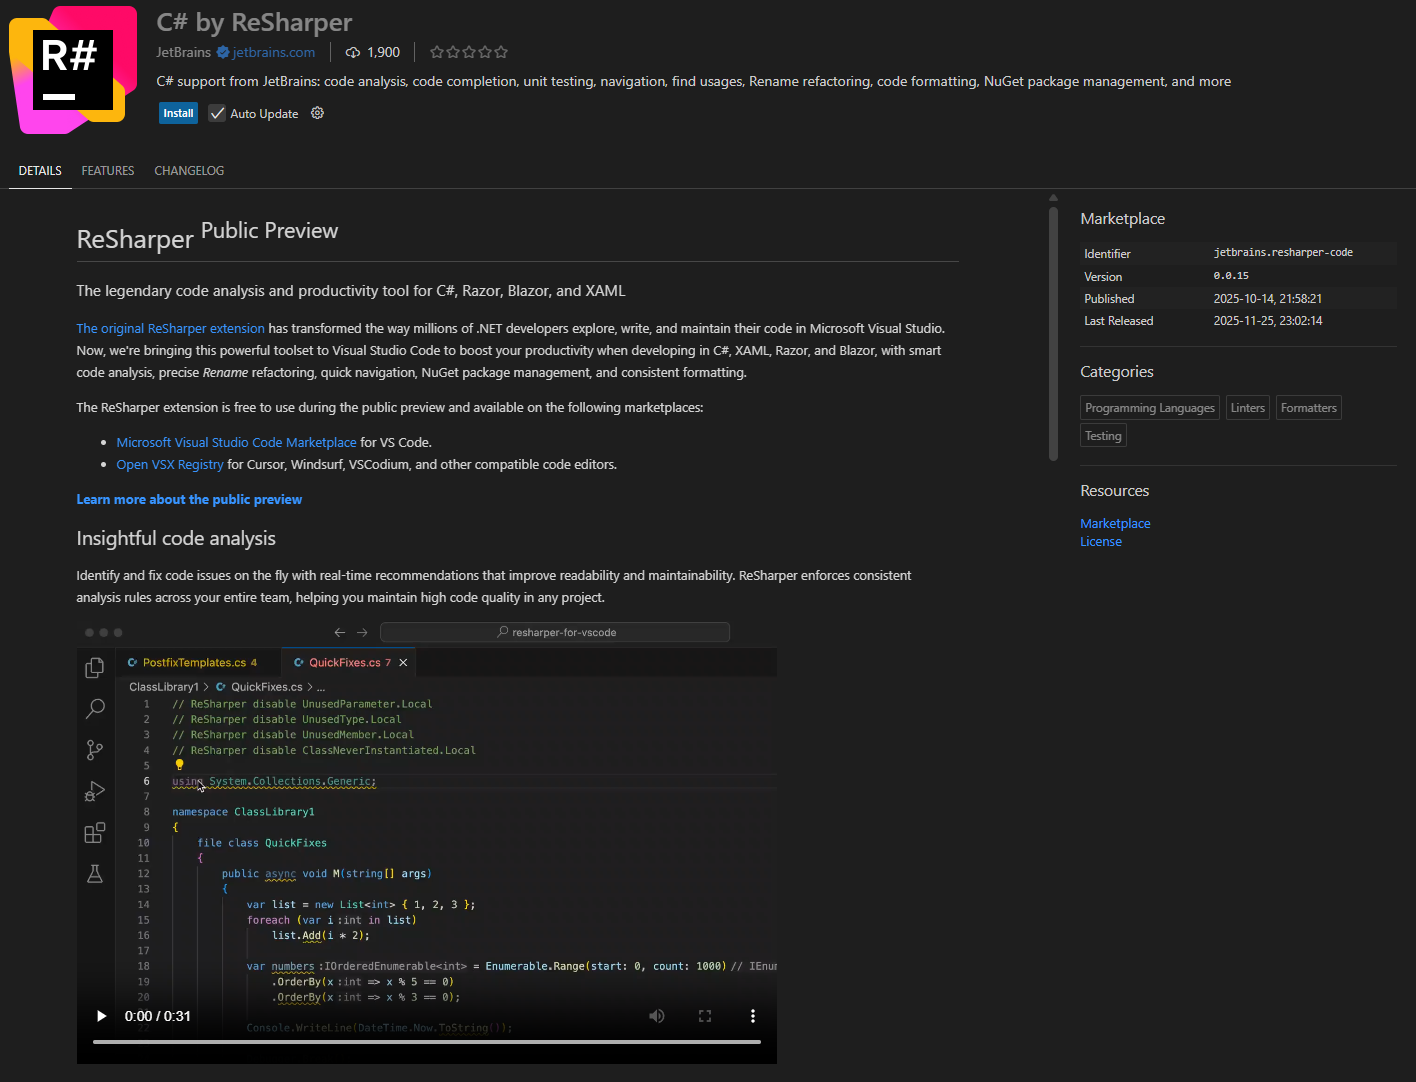Click the 'namespace ClassLibrary1' code line
1416x1082 pixels.
pyautogui.click(x=243, y=812)
